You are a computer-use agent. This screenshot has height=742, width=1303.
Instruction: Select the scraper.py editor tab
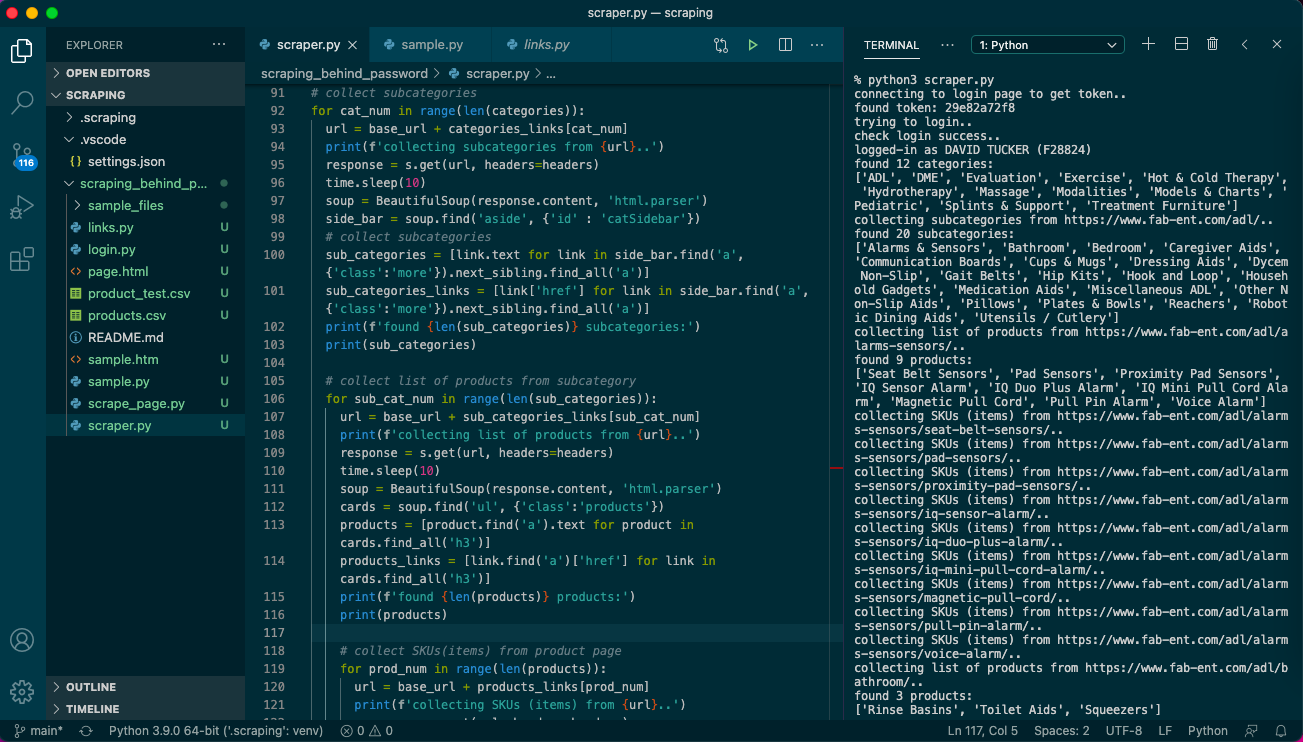click(308, 45)
